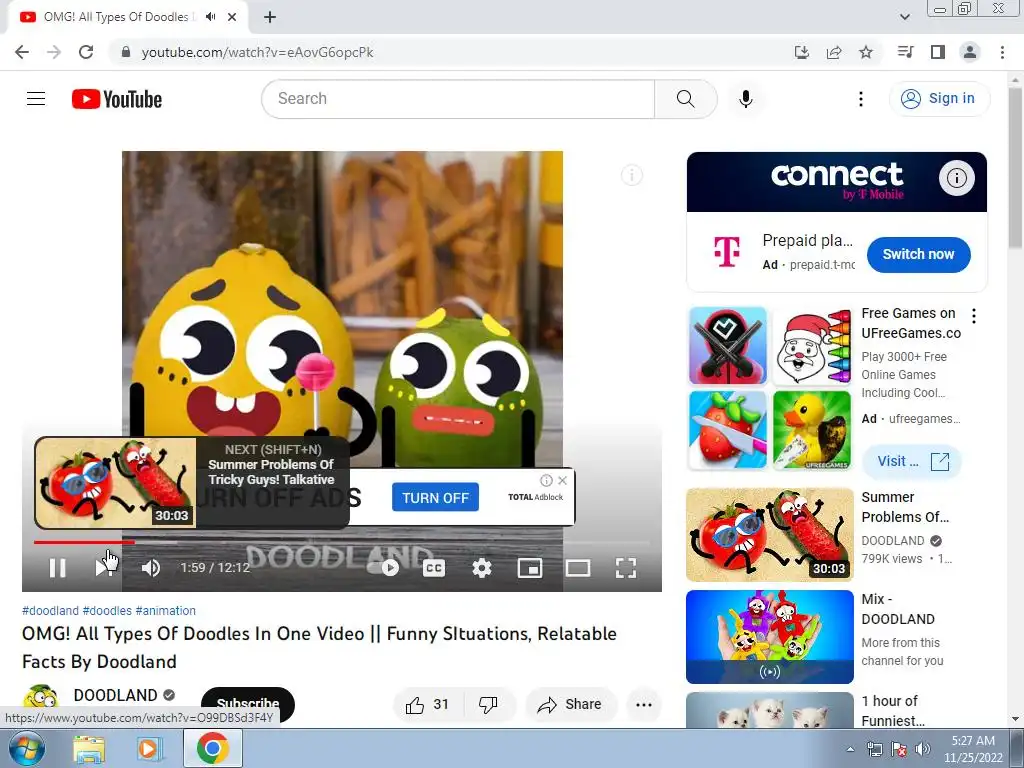Mute the video player volume
1024x768 pixels.
click(x=151, y=568)
